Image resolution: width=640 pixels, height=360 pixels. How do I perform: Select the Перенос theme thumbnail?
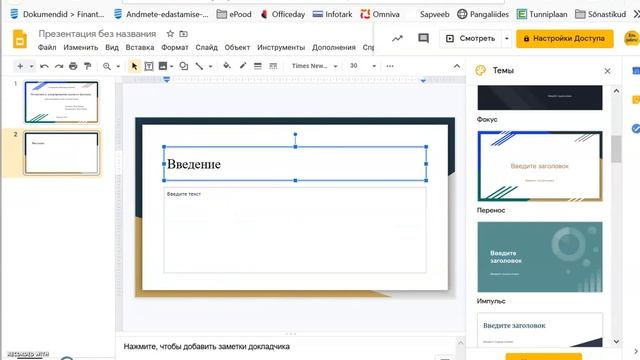[540, 166]
